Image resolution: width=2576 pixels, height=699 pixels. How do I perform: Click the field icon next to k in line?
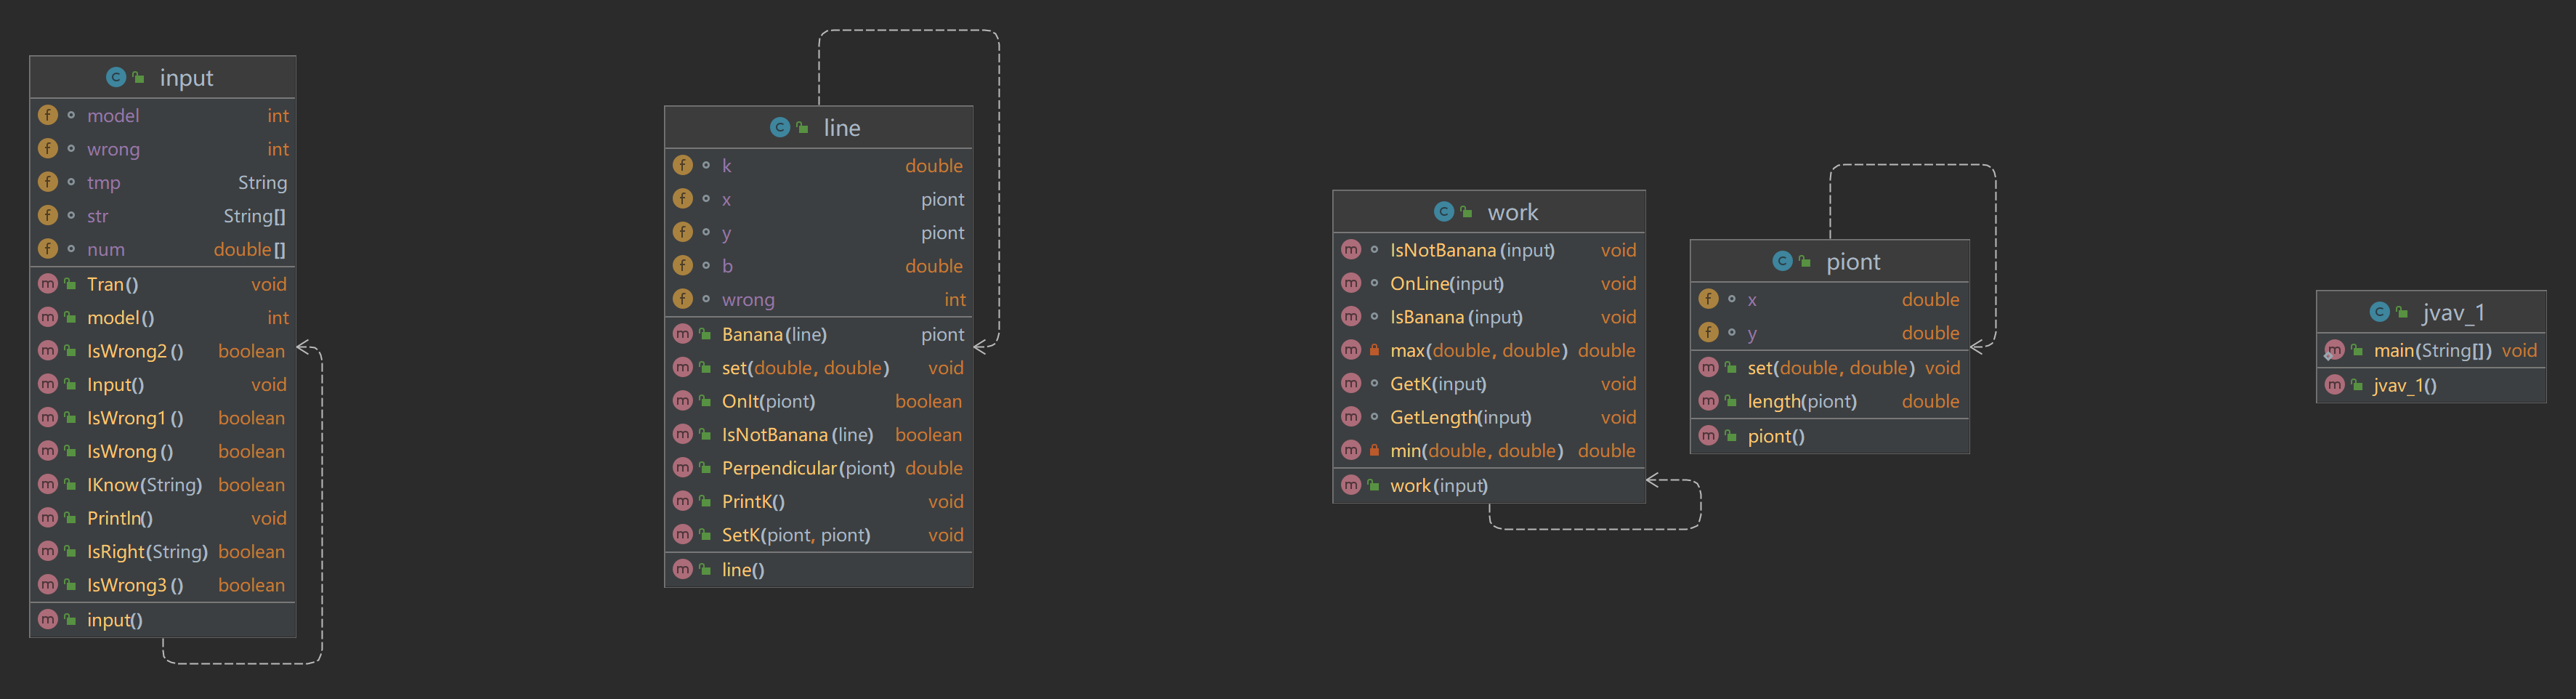(683, 165)
